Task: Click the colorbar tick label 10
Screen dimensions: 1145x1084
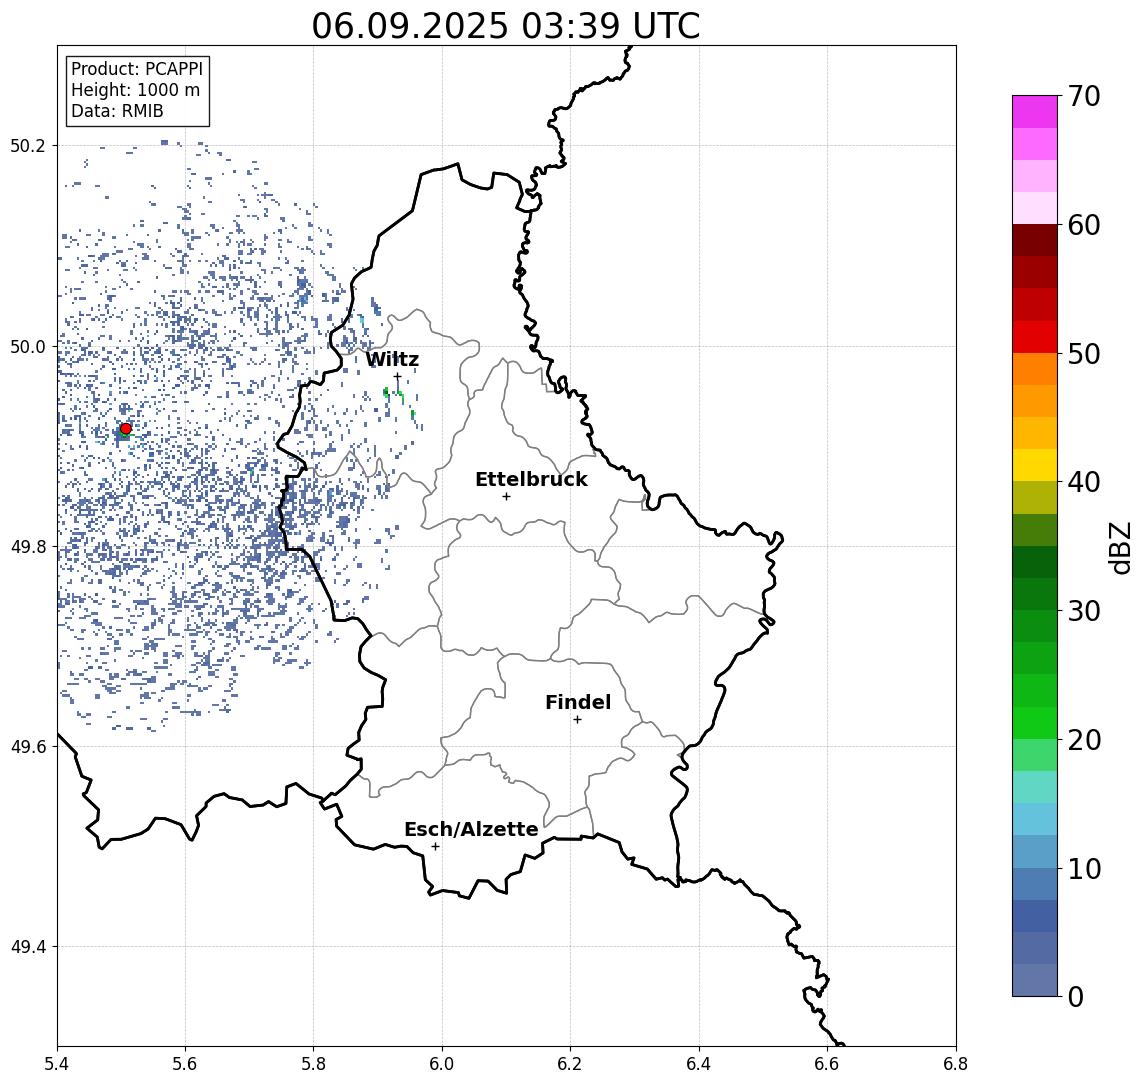Action: pyautogui.click(x=1084, y=868)
